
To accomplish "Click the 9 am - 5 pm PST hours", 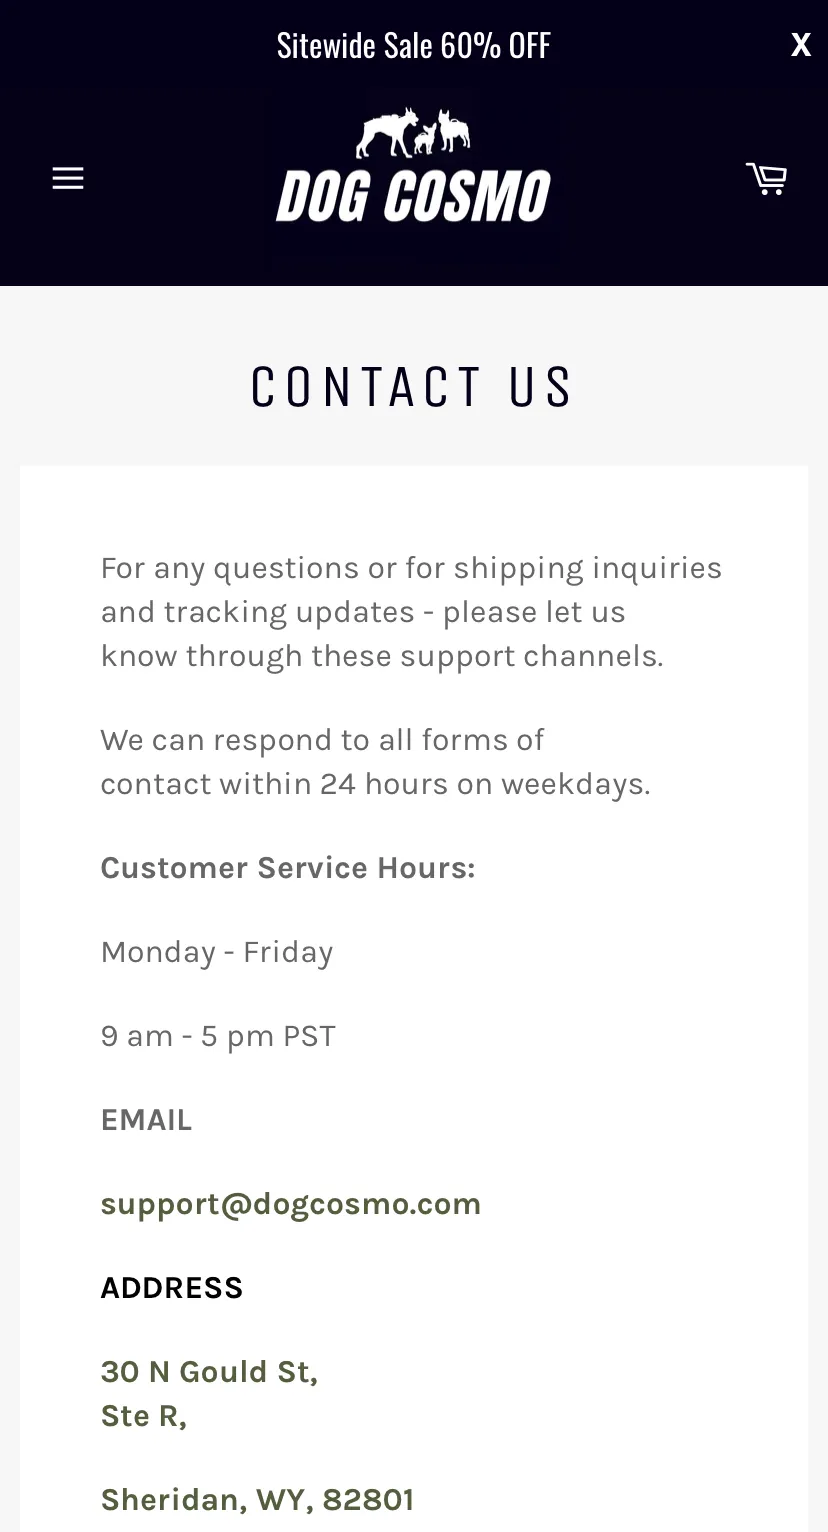I will [x=218, y=1036].
